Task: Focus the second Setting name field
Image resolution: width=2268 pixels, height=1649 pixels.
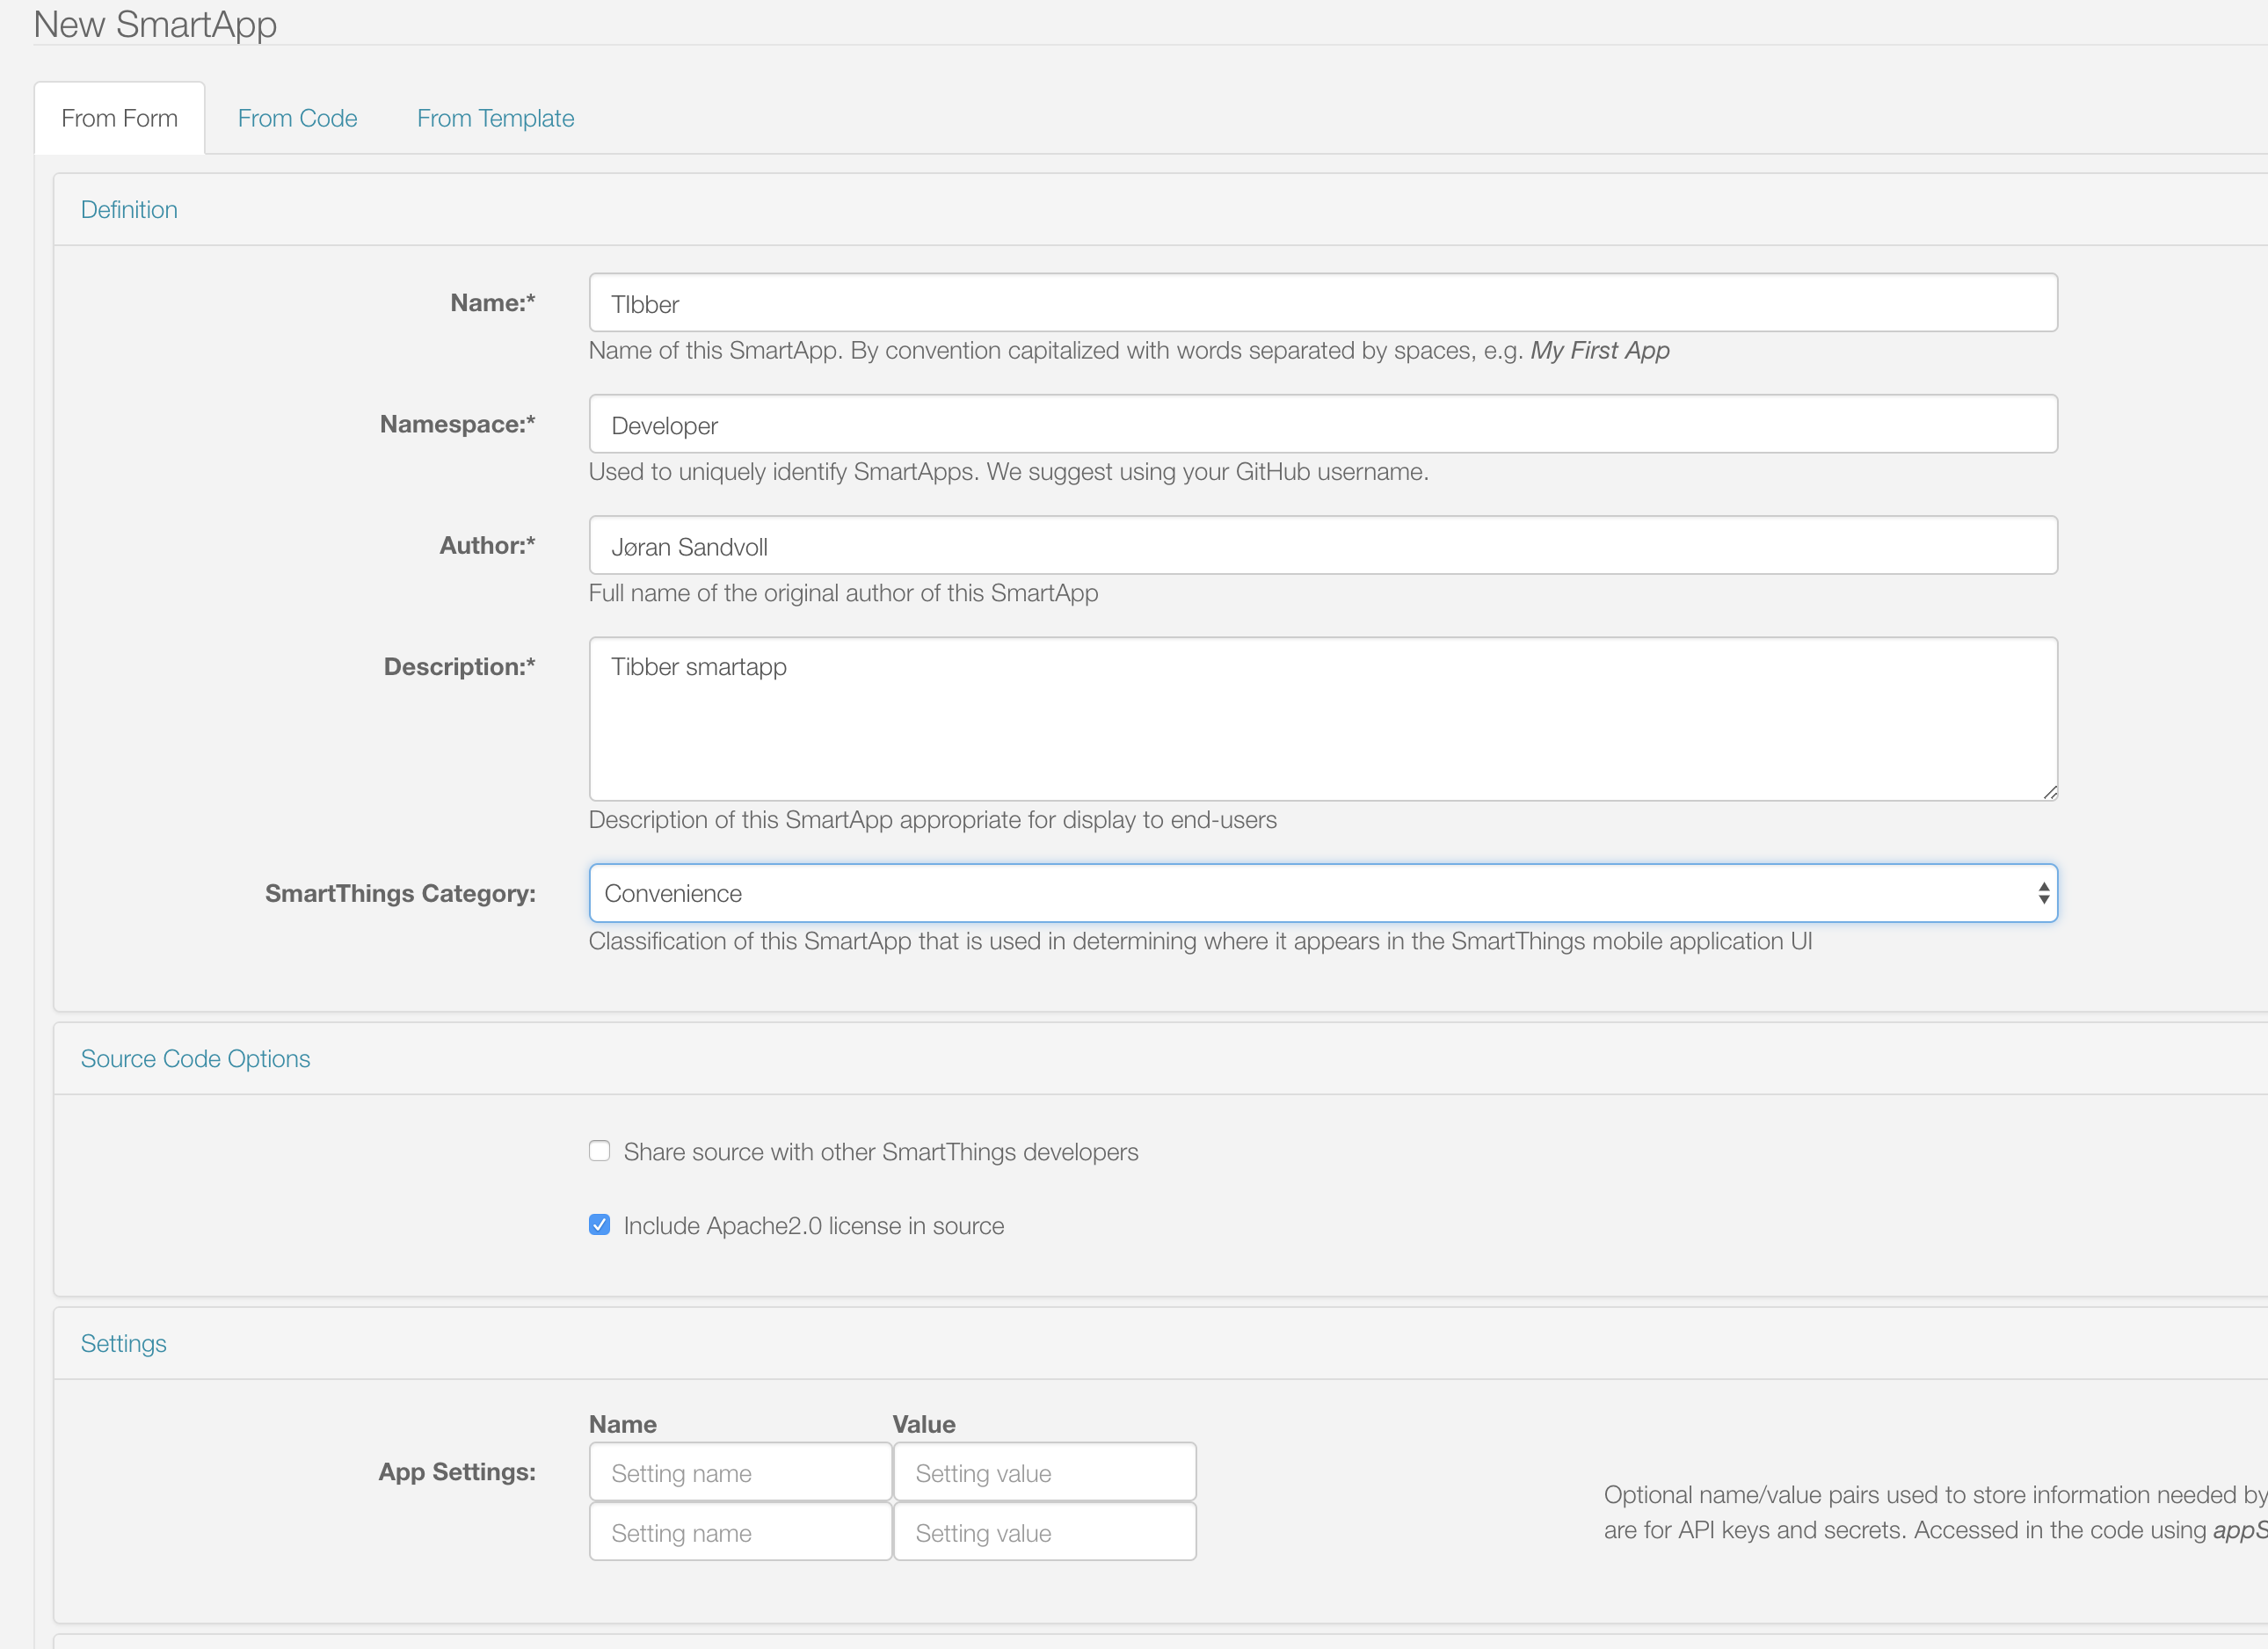Action: 740,1532
